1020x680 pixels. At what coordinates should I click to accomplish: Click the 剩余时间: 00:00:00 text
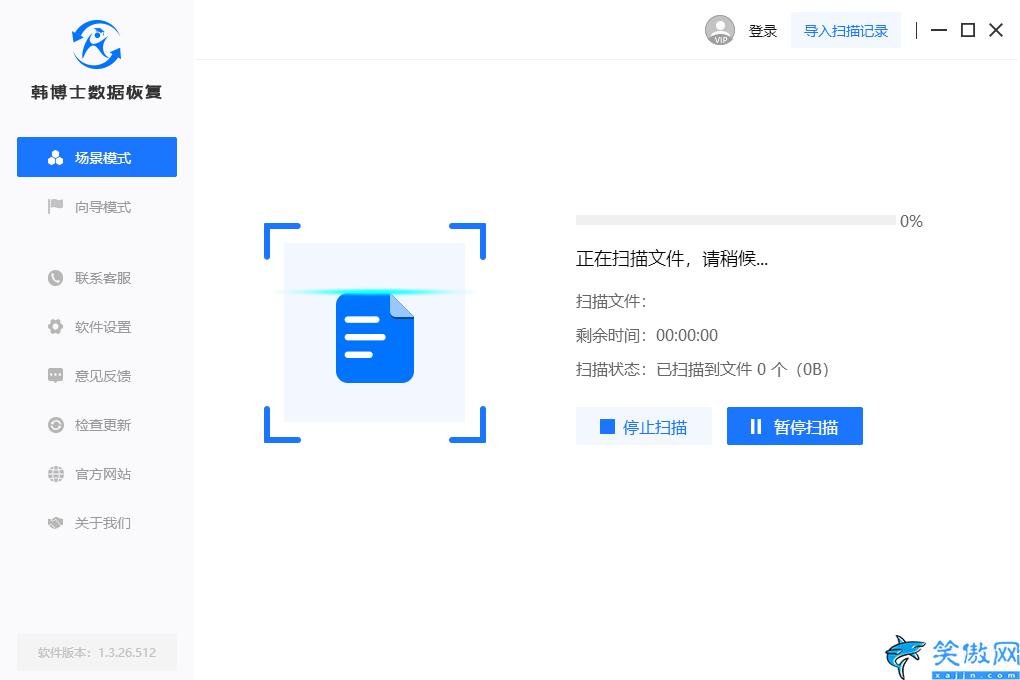pos(647,335)
